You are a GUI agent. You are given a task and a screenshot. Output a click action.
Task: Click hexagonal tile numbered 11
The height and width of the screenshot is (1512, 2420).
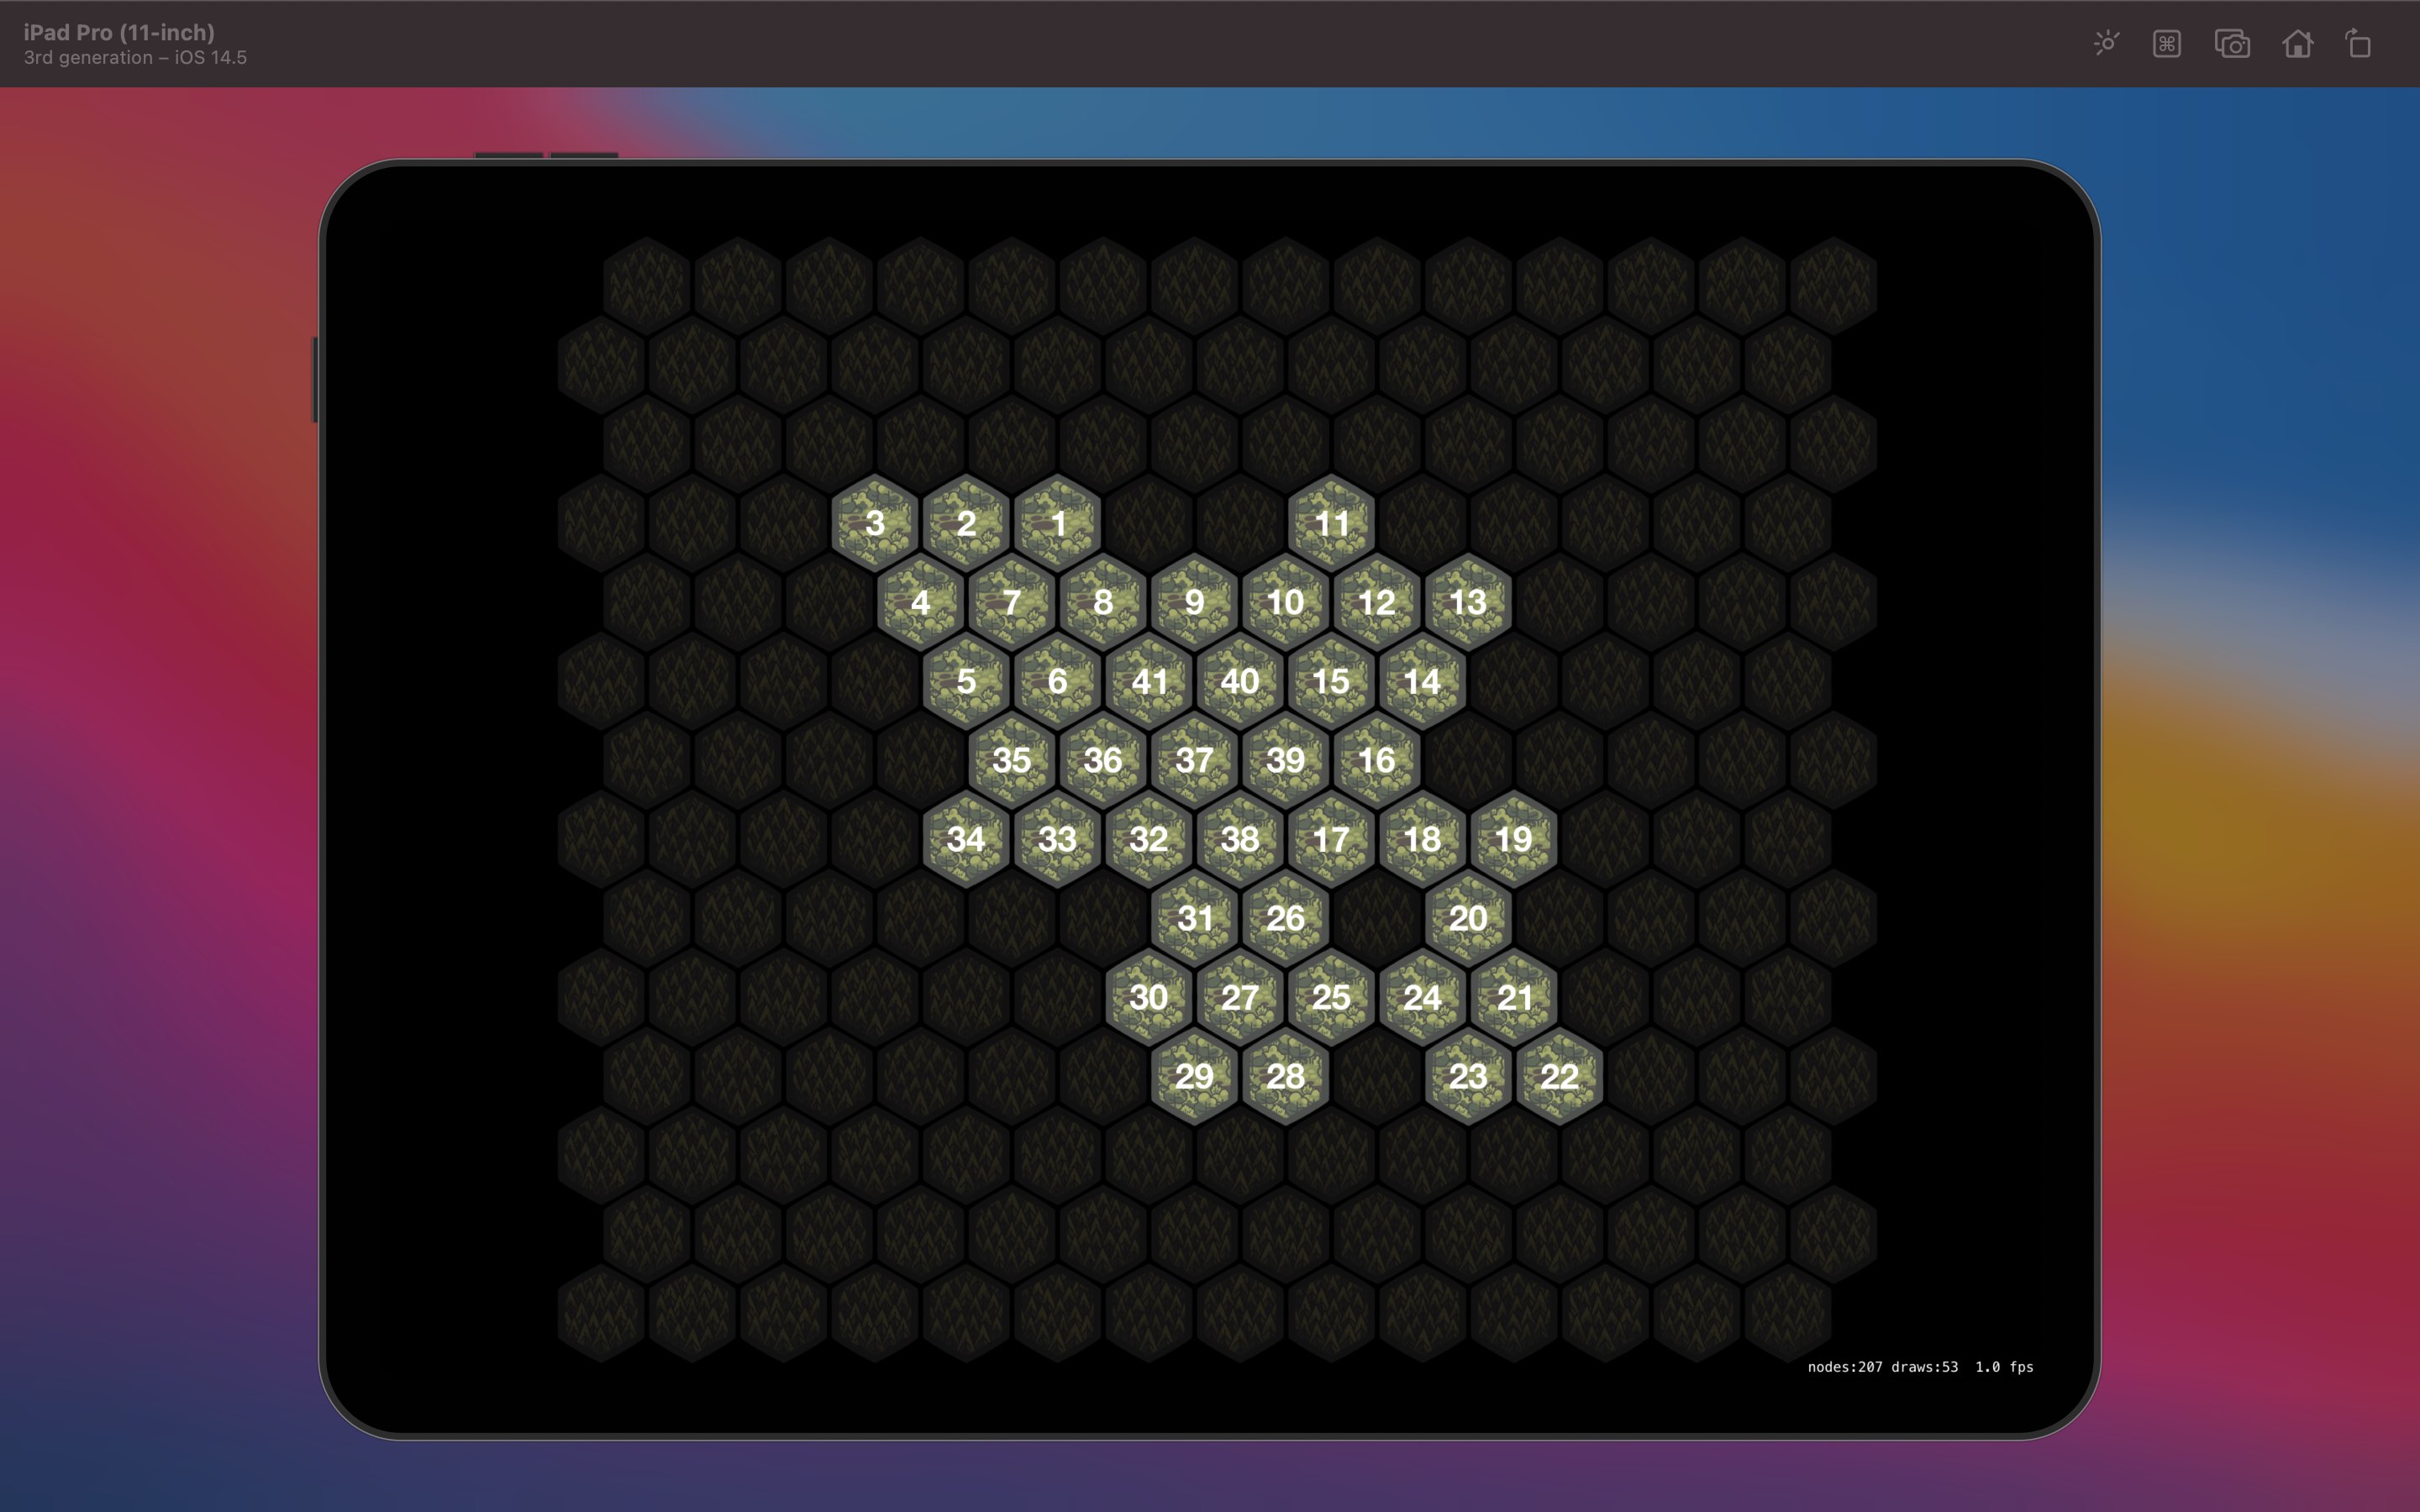[x=1331, y=521]
